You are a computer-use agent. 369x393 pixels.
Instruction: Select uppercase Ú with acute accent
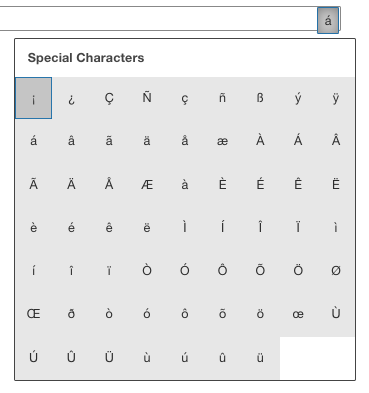(x=33, y=358)
